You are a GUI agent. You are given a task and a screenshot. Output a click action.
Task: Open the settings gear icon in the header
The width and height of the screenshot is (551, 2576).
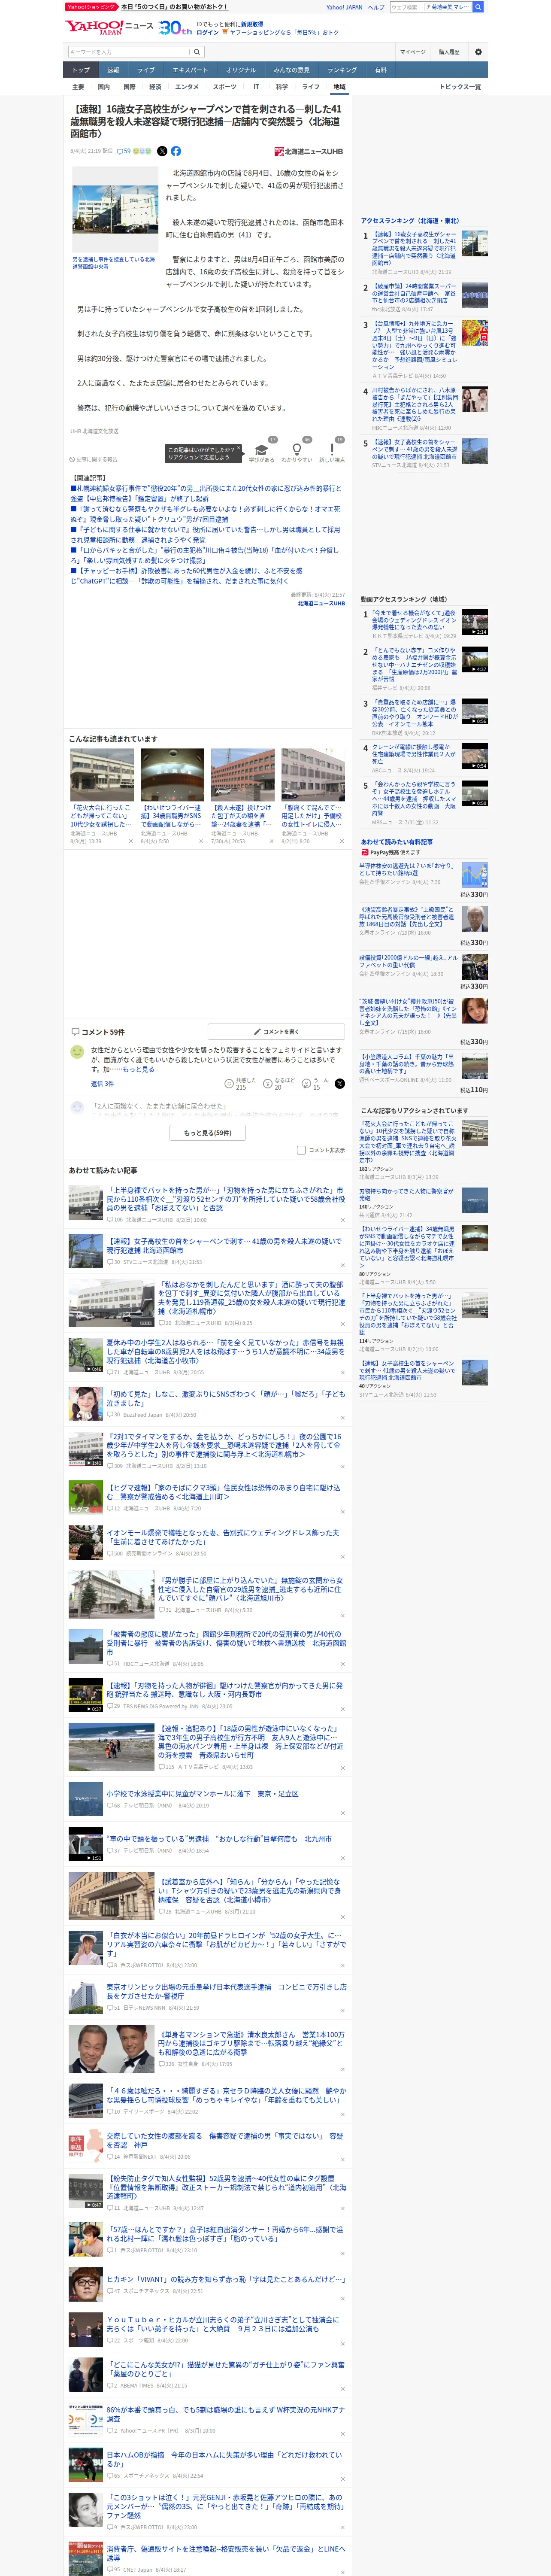[x=478, y=52]
